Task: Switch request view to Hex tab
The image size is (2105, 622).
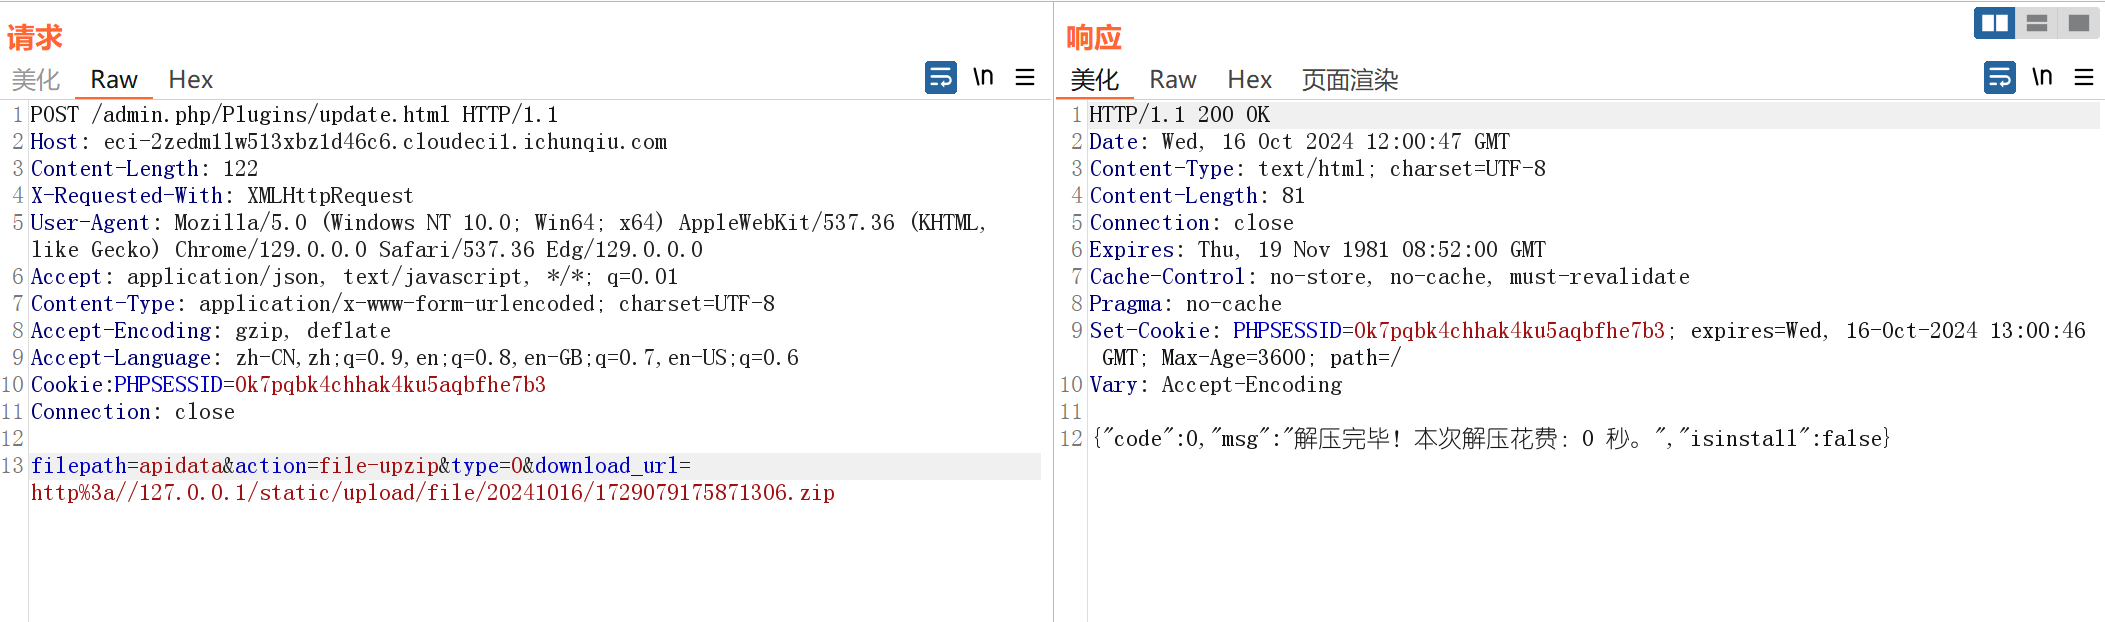Action: coord(190,80)
